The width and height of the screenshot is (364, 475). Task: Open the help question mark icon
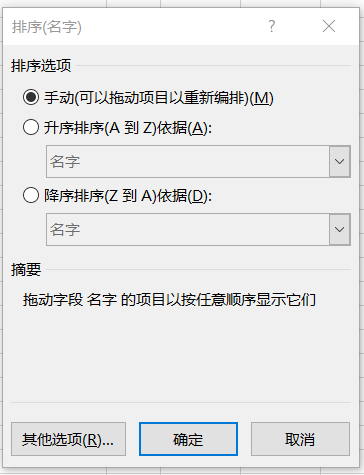pyautogui.click(x=272, y=26)
